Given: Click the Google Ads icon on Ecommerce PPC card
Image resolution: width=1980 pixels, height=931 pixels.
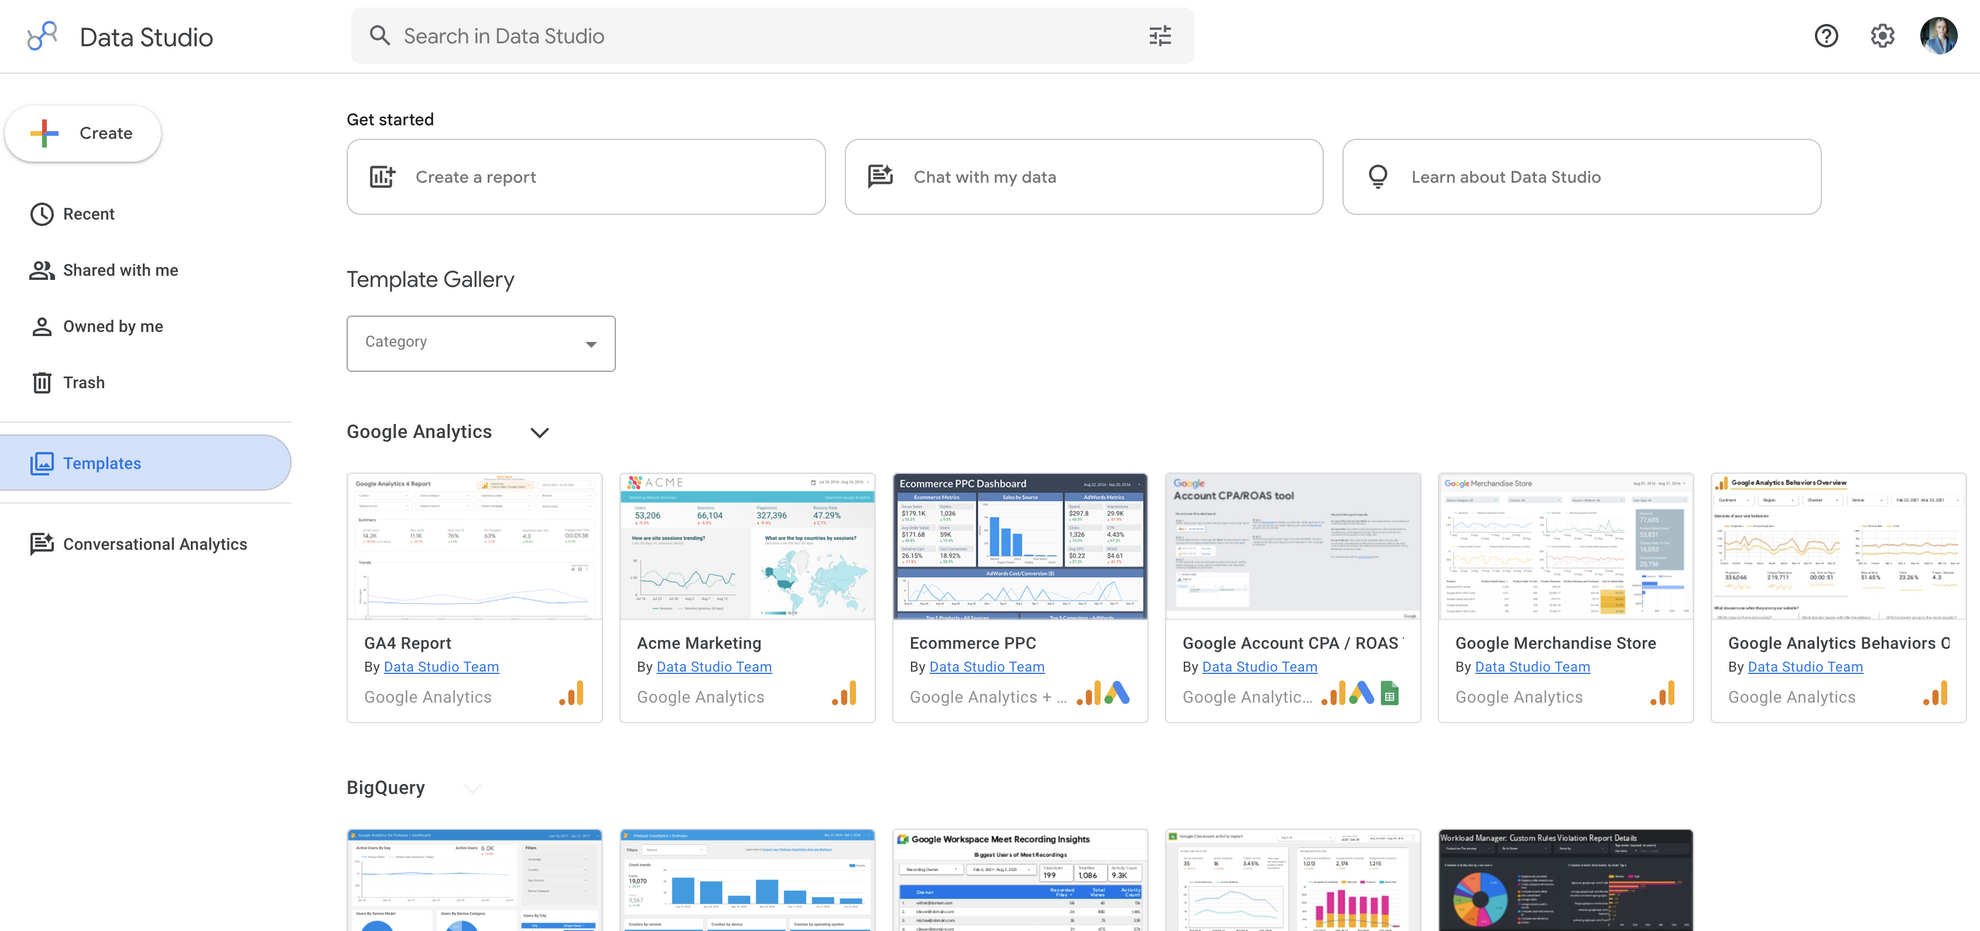Looking at the screenshot, I should tap(1118, 693).
